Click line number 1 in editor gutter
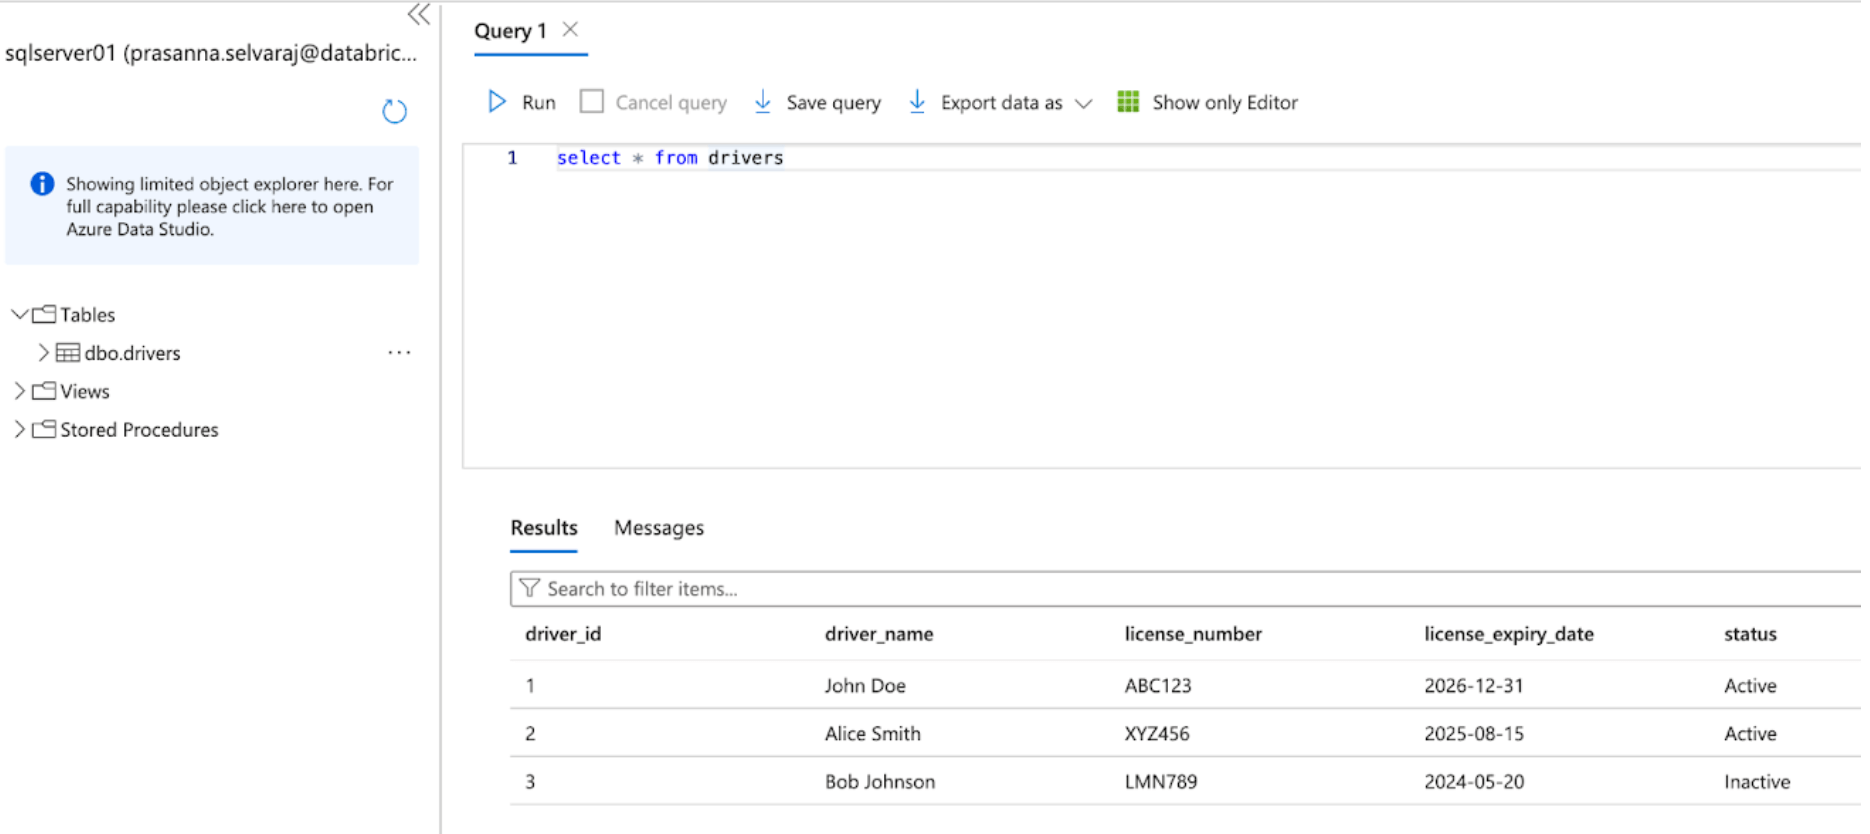The width and height of the screenshot is (1870, 834). point(512,157)
